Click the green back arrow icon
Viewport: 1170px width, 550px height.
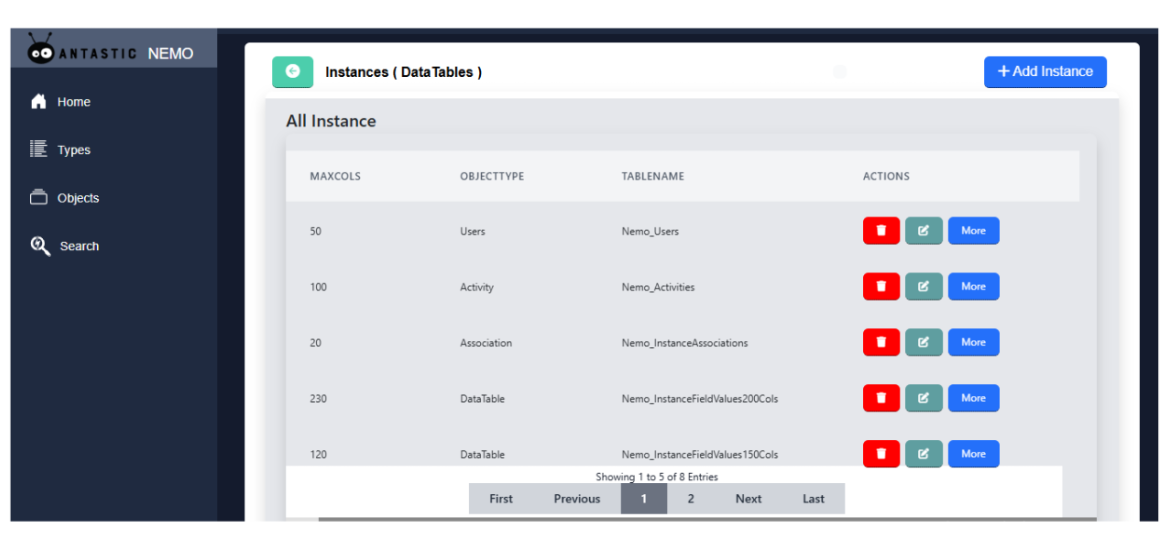pos(292,72)
